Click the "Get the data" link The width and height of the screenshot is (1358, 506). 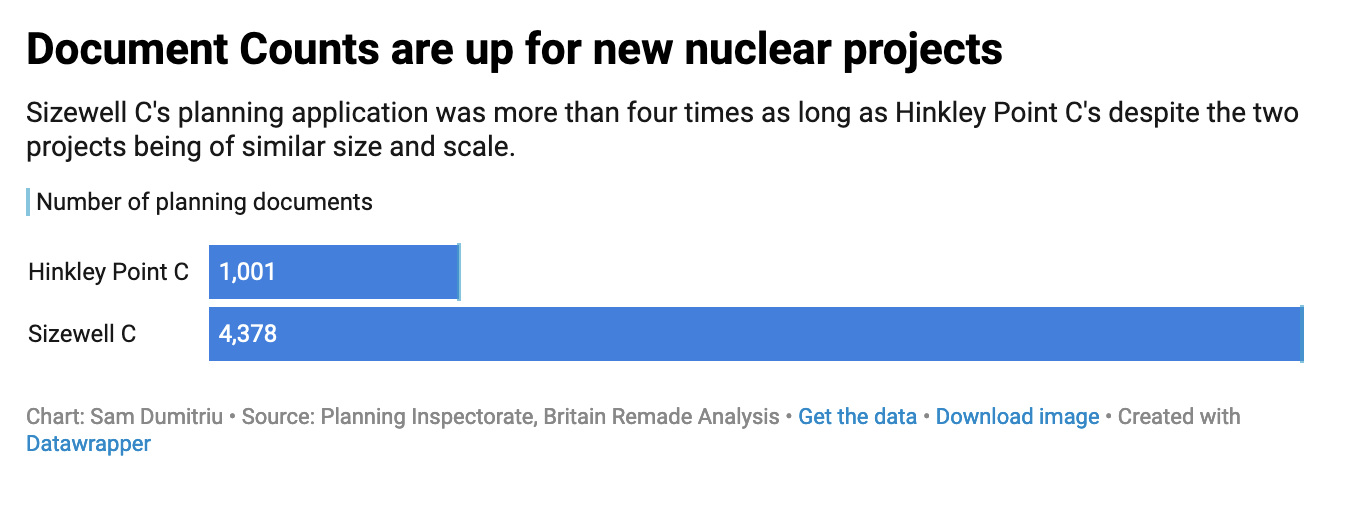(857, 417)
